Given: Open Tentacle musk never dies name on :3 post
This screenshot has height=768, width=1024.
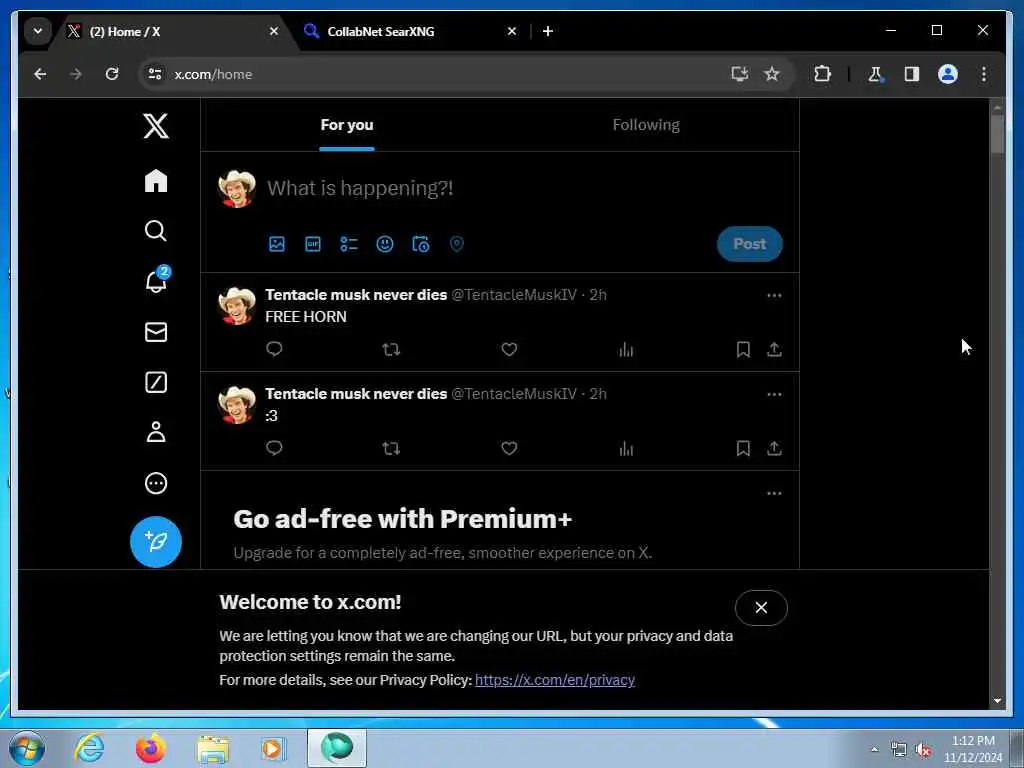Looking at the screenshot, I should tap(356, 394).
